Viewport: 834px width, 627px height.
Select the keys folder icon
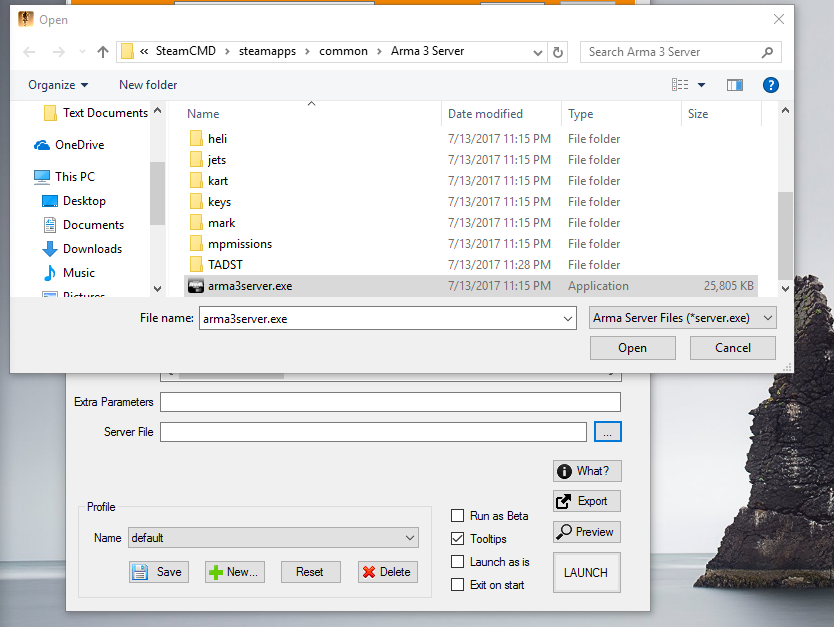click(x=196, y=202)
